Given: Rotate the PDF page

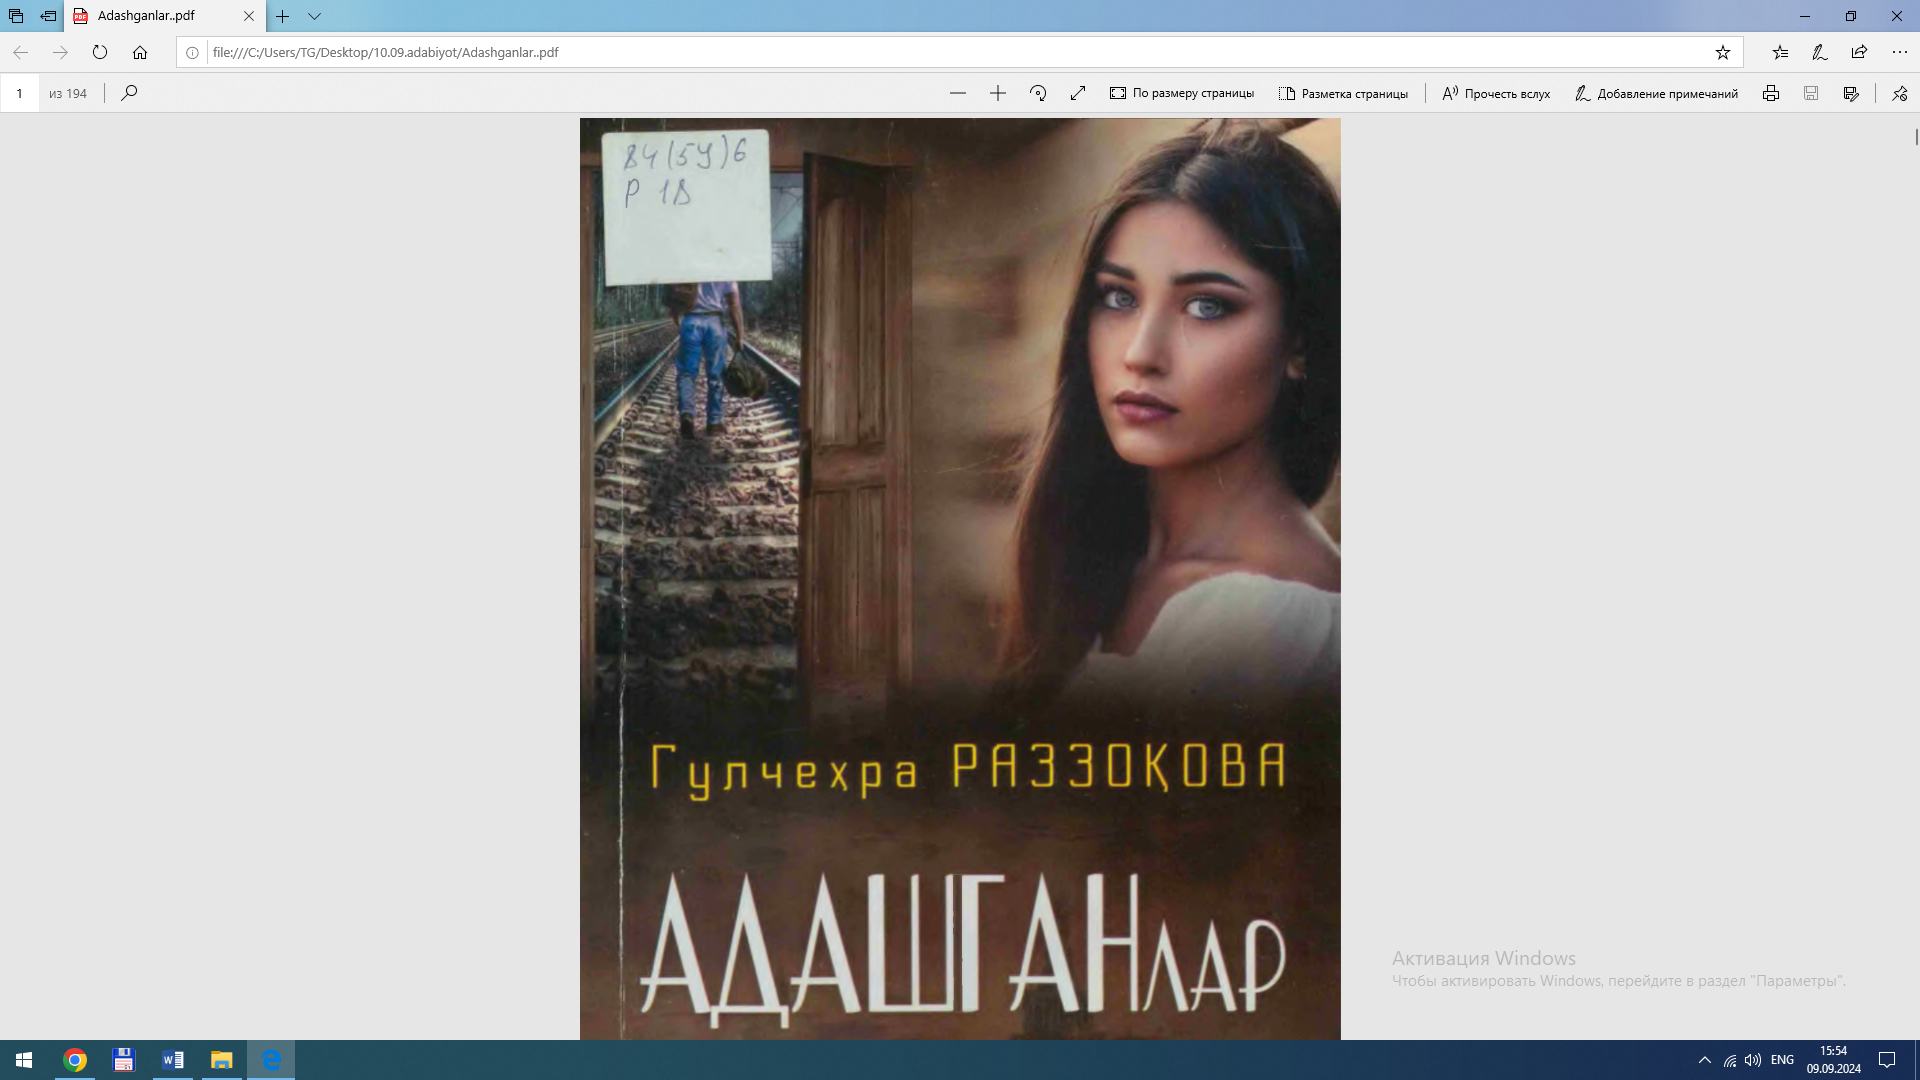Looking at the screenshot, I should 1038,93.
